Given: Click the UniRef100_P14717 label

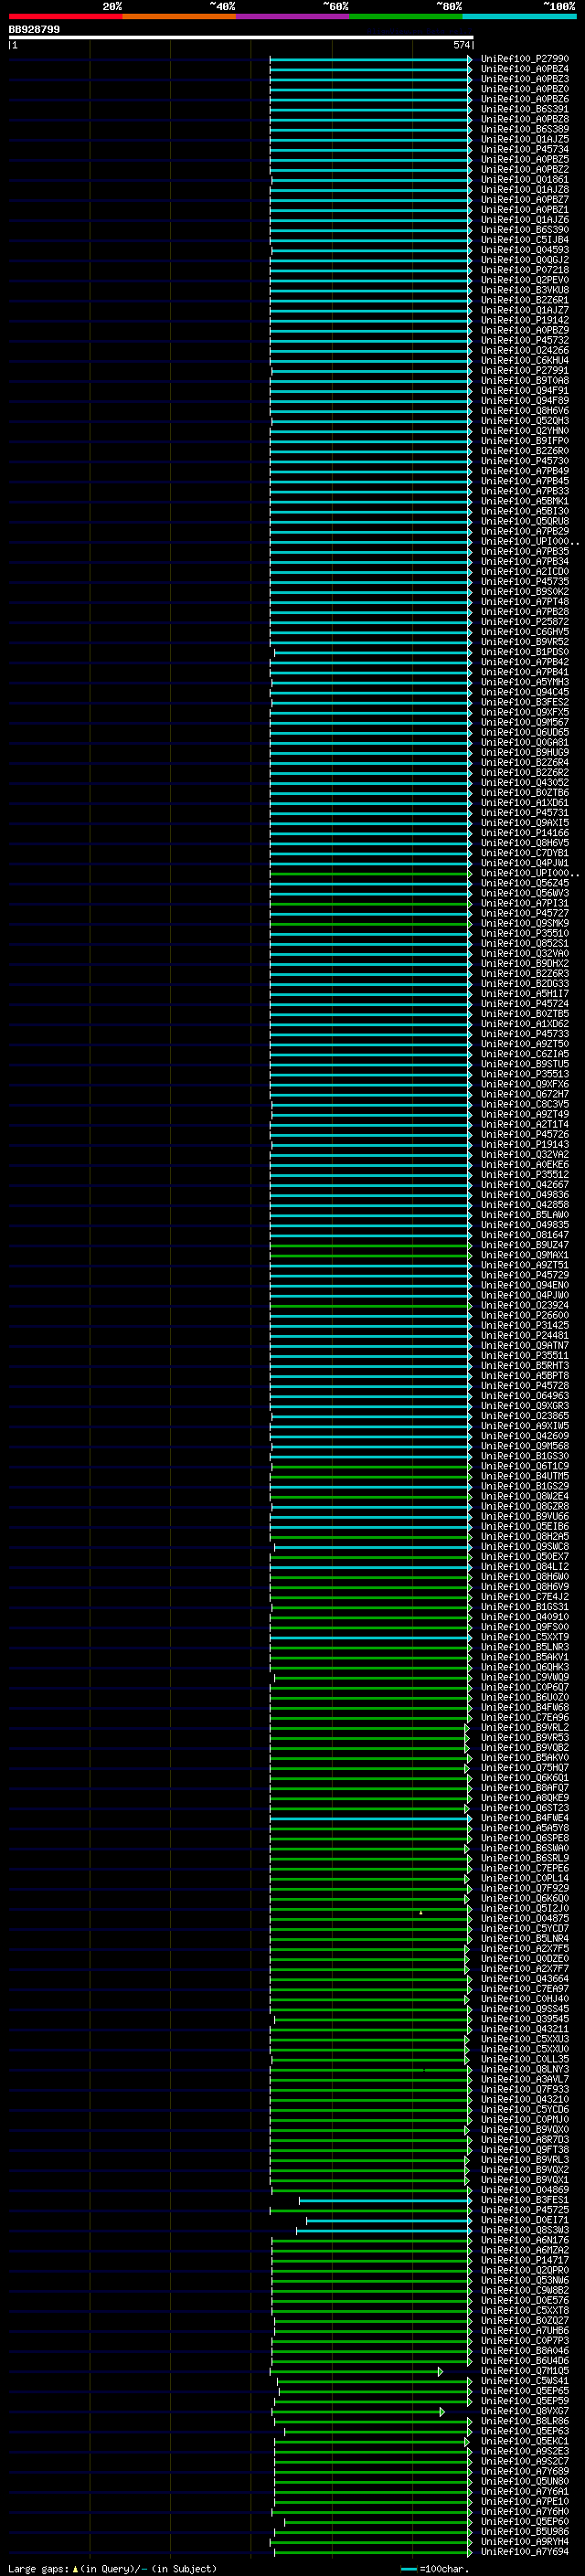Looking at the screenshot, I should click(525, 2259).
